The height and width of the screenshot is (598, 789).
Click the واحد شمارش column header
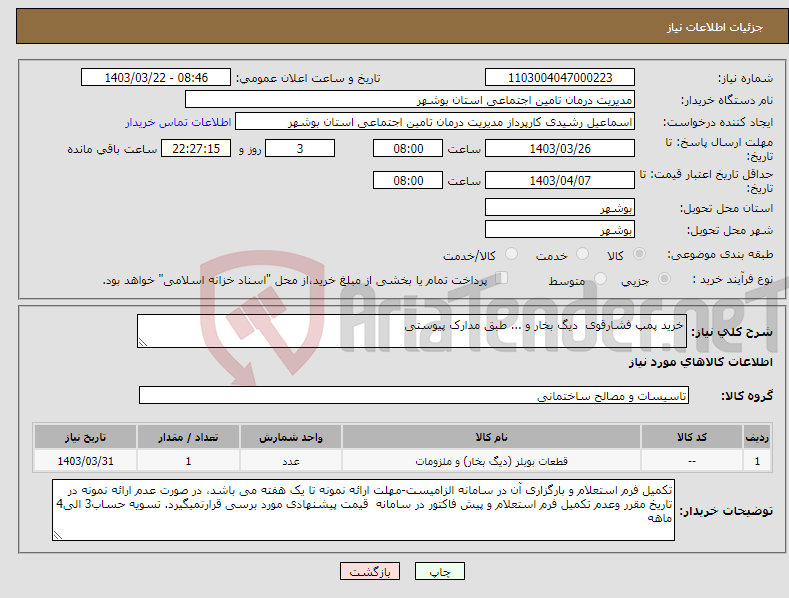pos(291,437)
